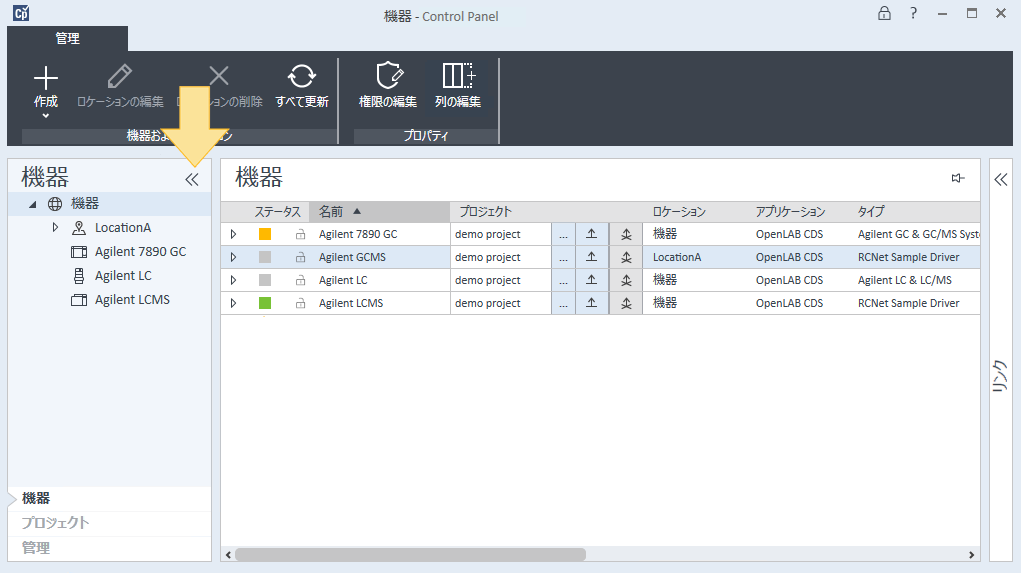The image size is (1021, 573).
Task: Click the Control Panel app logo icon
Action: point(21,13)
